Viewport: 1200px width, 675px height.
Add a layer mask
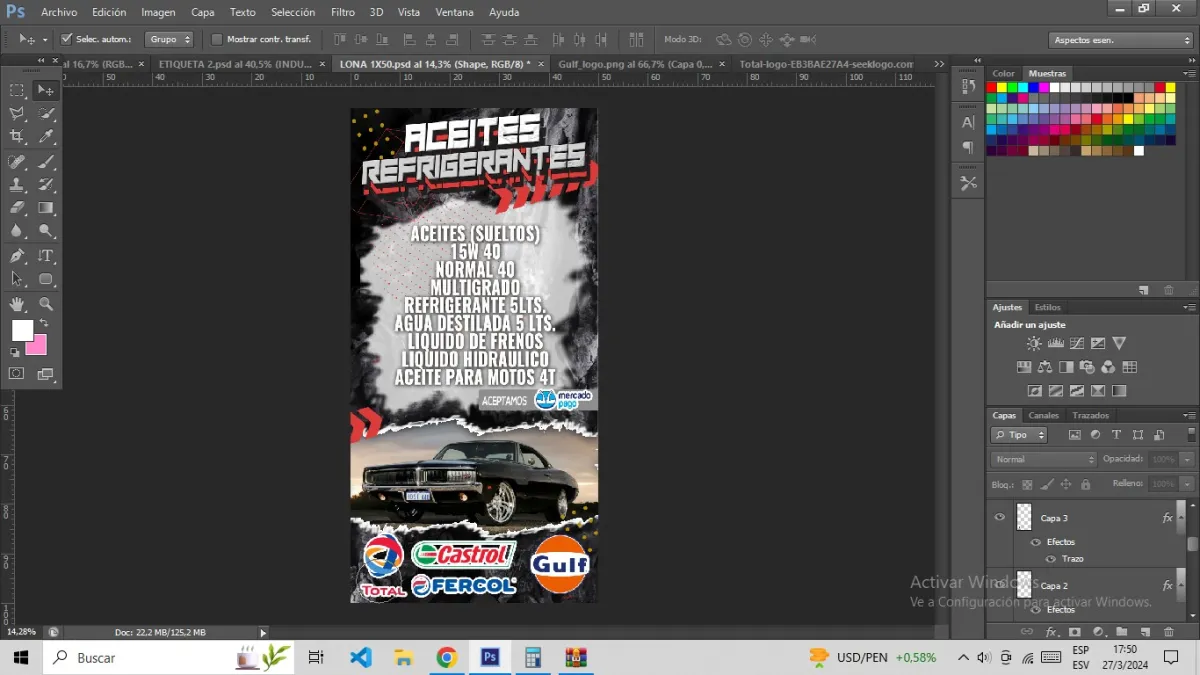pos(1075,632)
